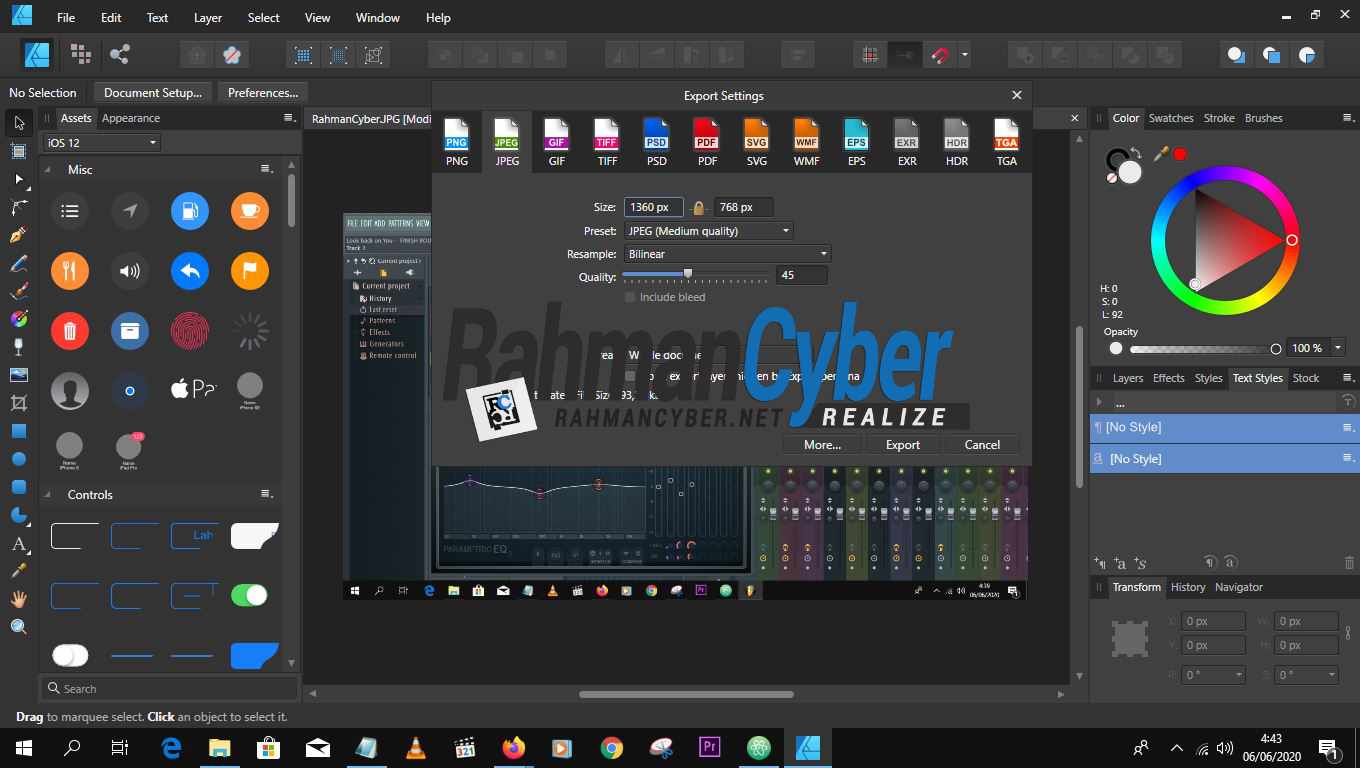Choose the GIF export format icon
The image size is (1360, 768).
pos(557,141)
